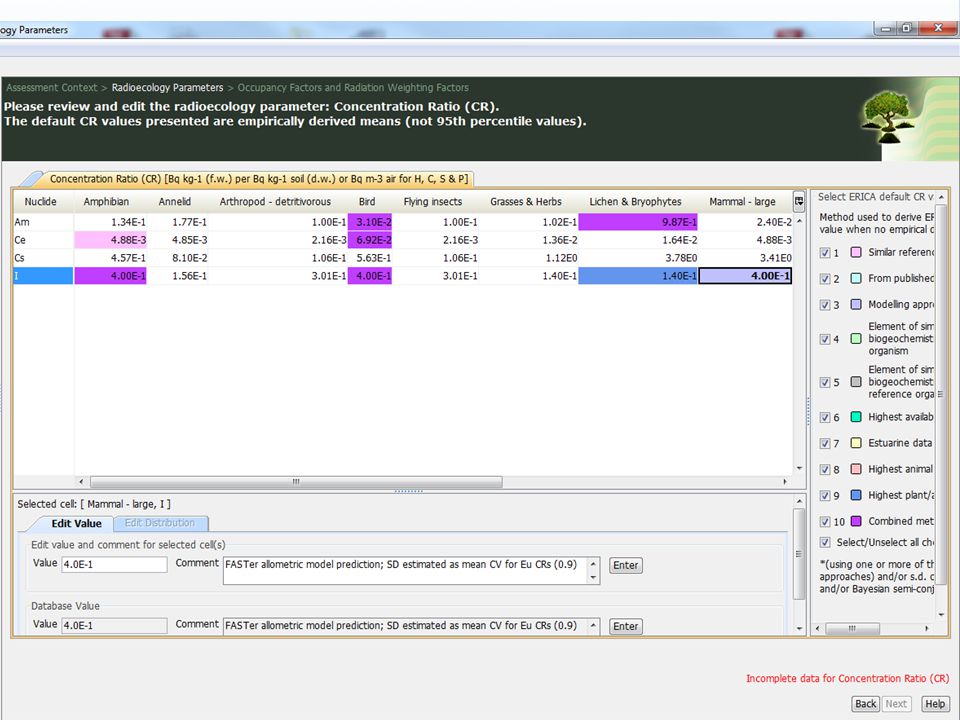Click Bird column header
This screenshot has width=960, height=720.
click(x=367, y=201)
